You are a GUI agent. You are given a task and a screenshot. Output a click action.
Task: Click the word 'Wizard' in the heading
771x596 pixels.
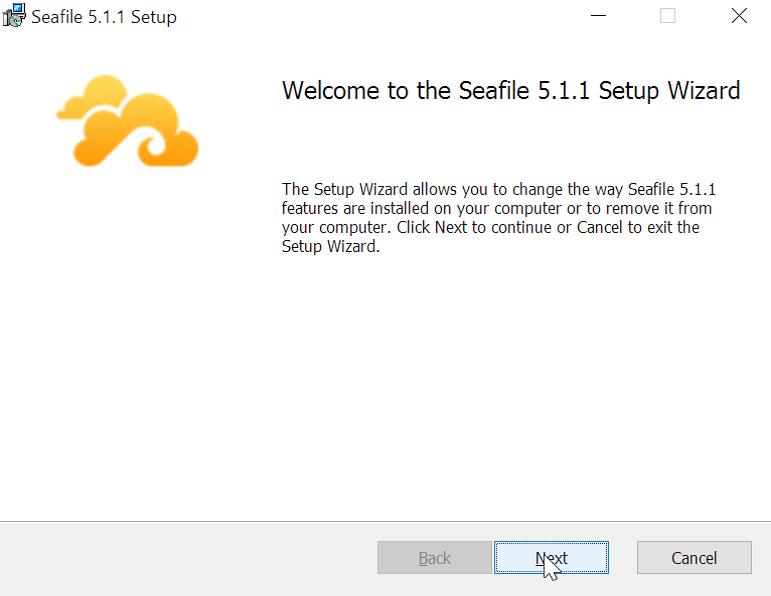(704, 90)
